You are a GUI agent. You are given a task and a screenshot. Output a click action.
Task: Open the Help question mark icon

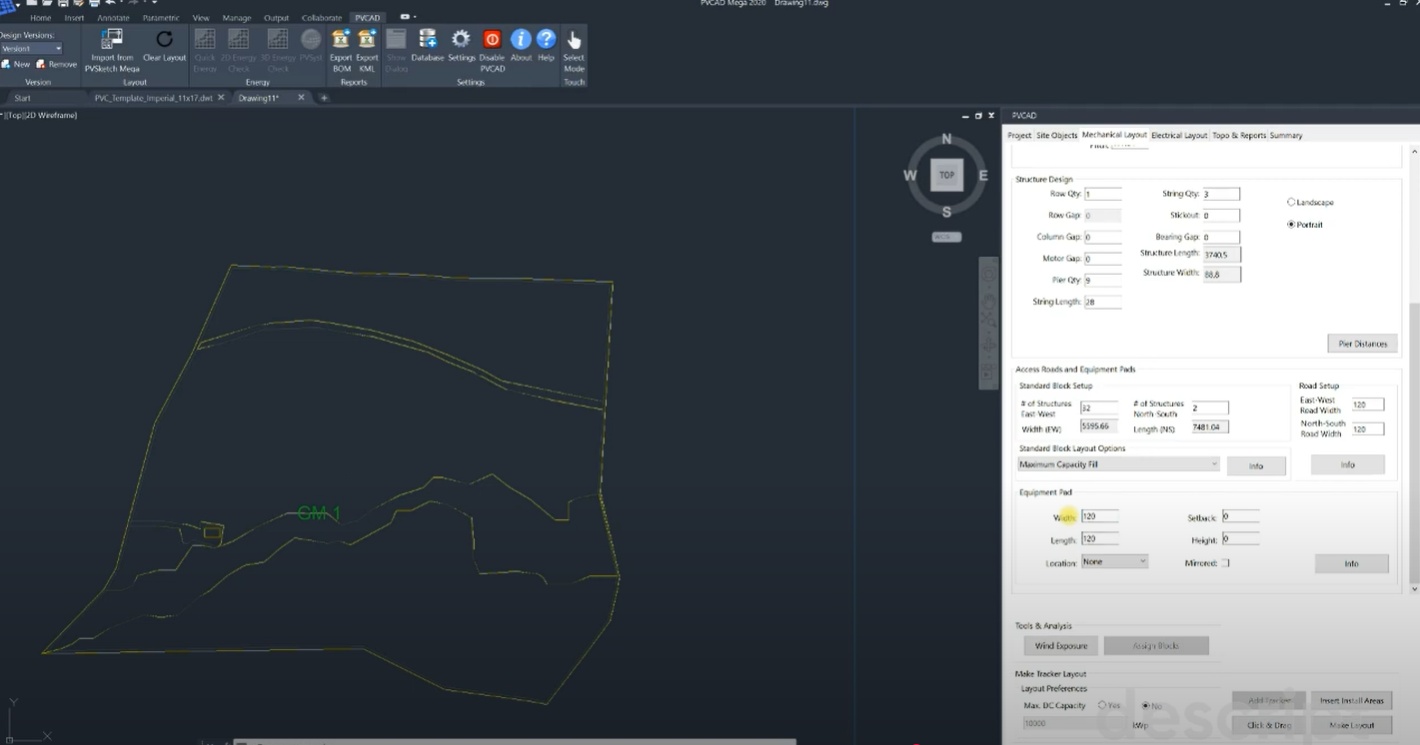[x=546, y=40]
